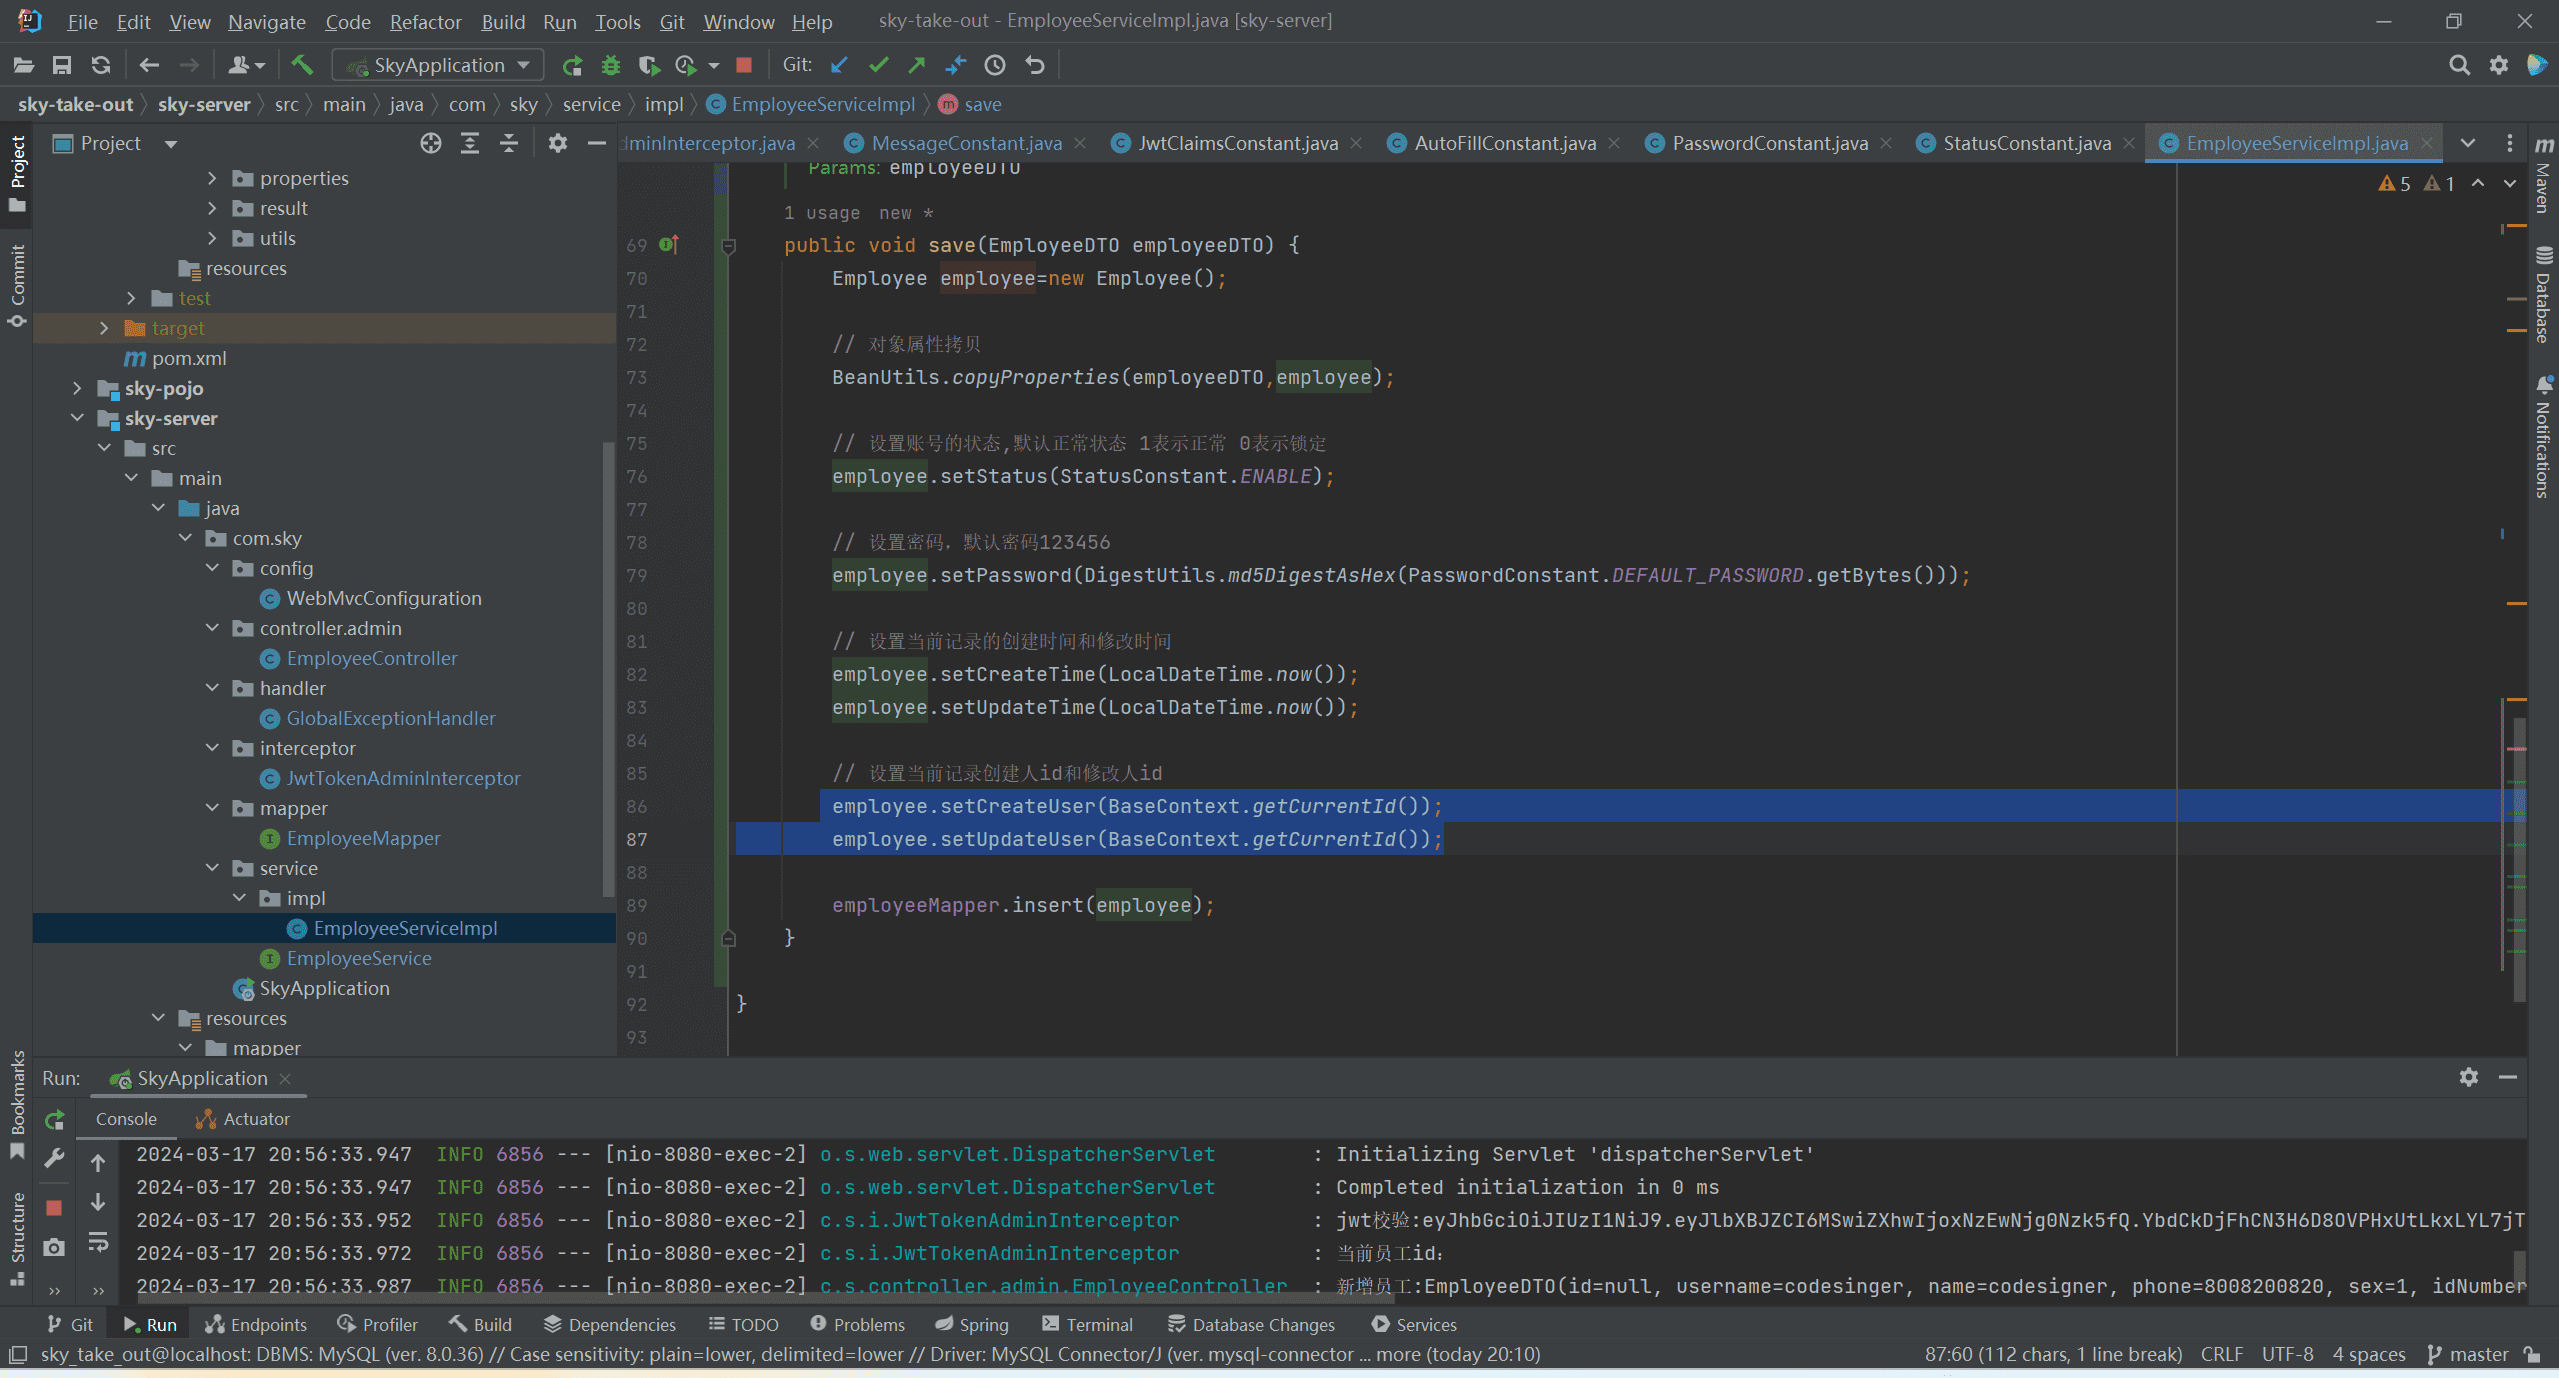The image size is (2559, 1378).
Task: Navigate back with the left arrow icon
Action: pyautogui.click(x=149, y=66)
